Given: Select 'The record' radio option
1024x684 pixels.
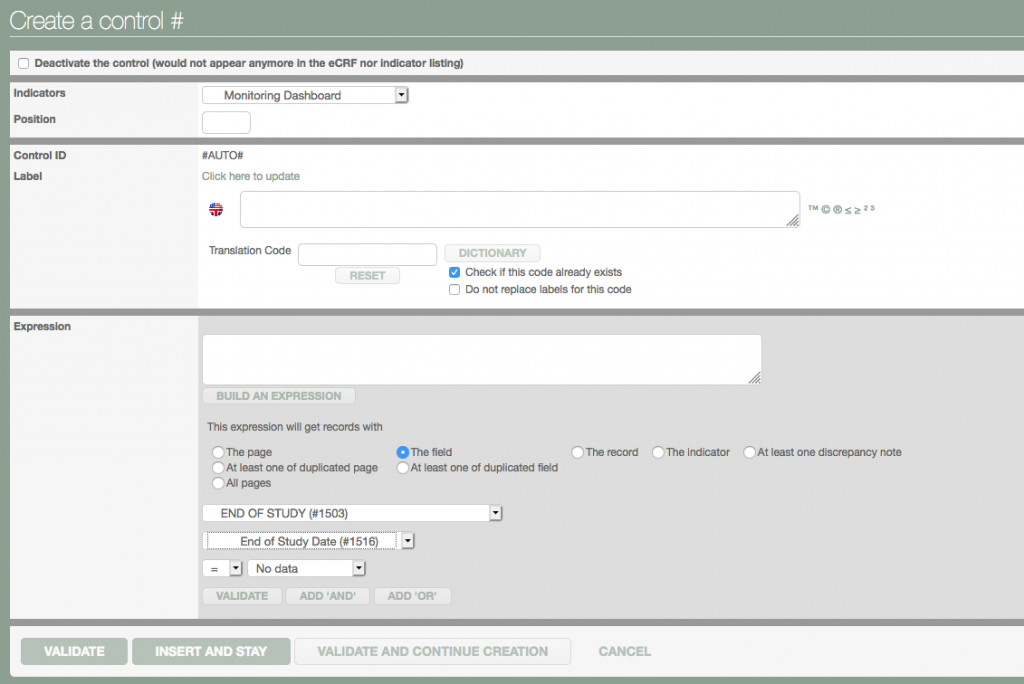Looking at the screenshot, I should pyautogui.click(x=578, y=452).
